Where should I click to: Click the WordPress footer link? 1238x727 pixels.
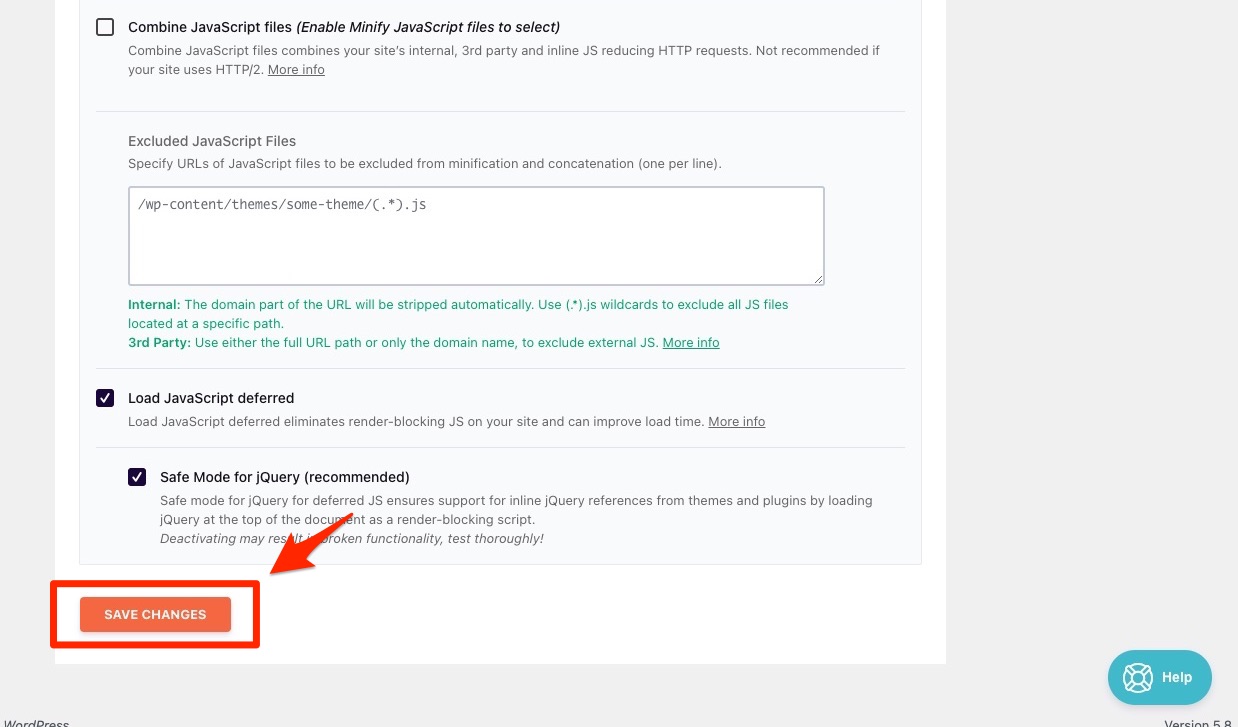click(37, 723)
